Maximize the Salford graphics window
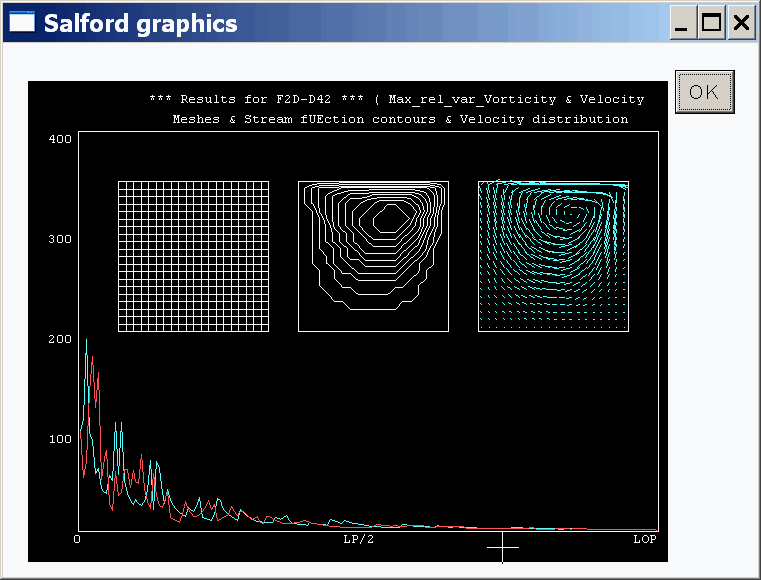The image size is (761, 580). tap(711, 23)
